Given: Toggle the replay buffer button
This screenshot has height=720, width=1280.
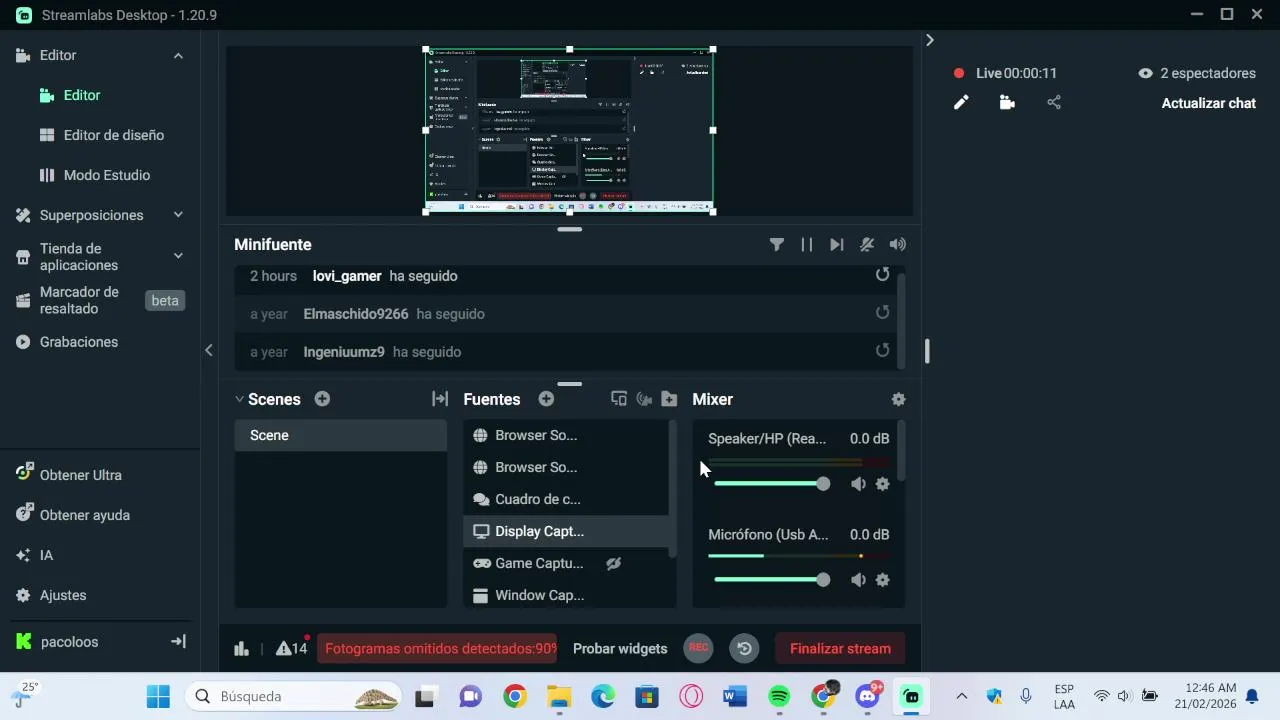Looking at the screenshot, I should 744,648.
